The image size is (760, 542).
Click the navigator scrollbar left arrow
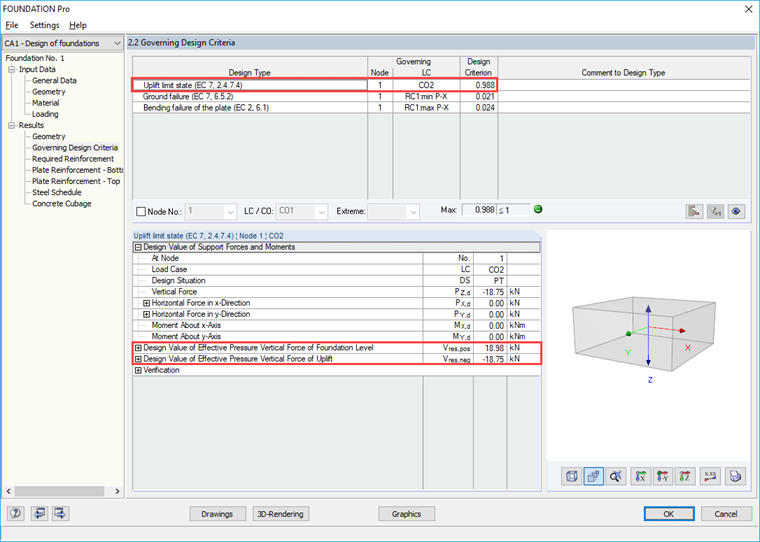pos(8,491)
